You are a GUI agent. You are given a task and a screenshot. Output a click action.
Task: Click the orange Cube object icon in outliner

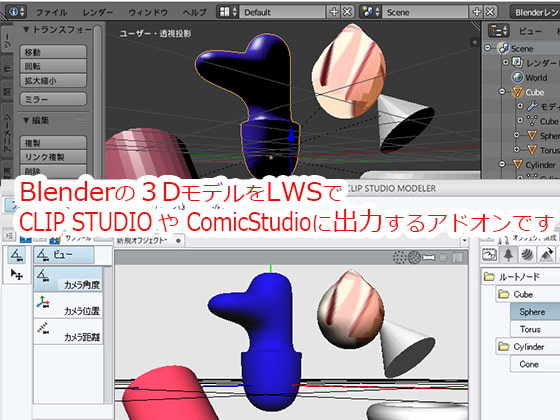pyautogui.click(x=517, y=92)
